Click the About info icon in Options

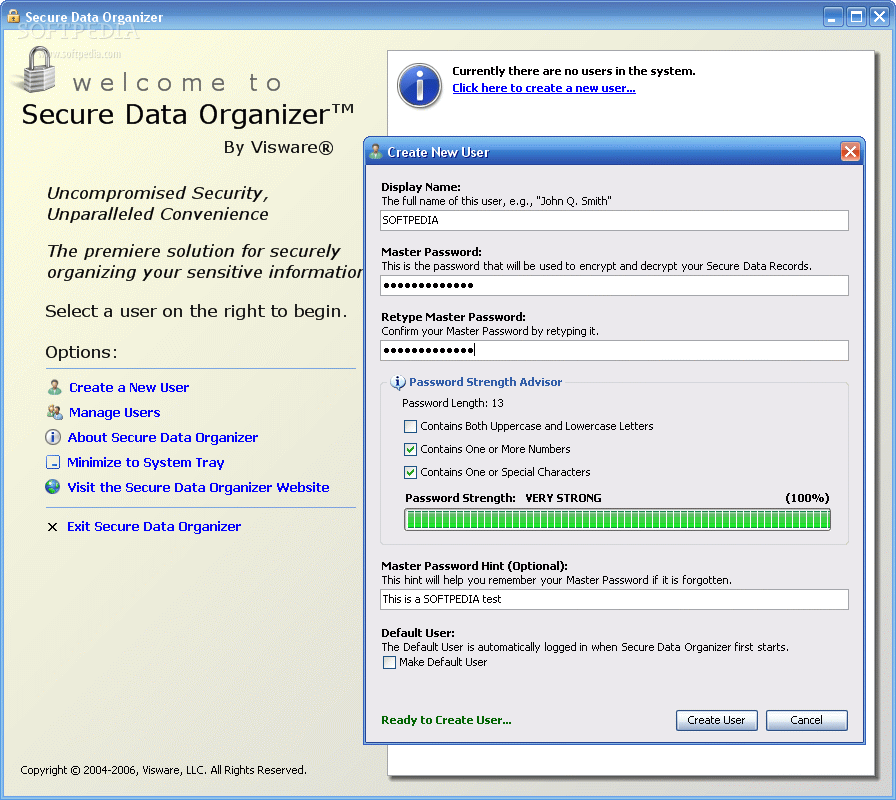53,437
